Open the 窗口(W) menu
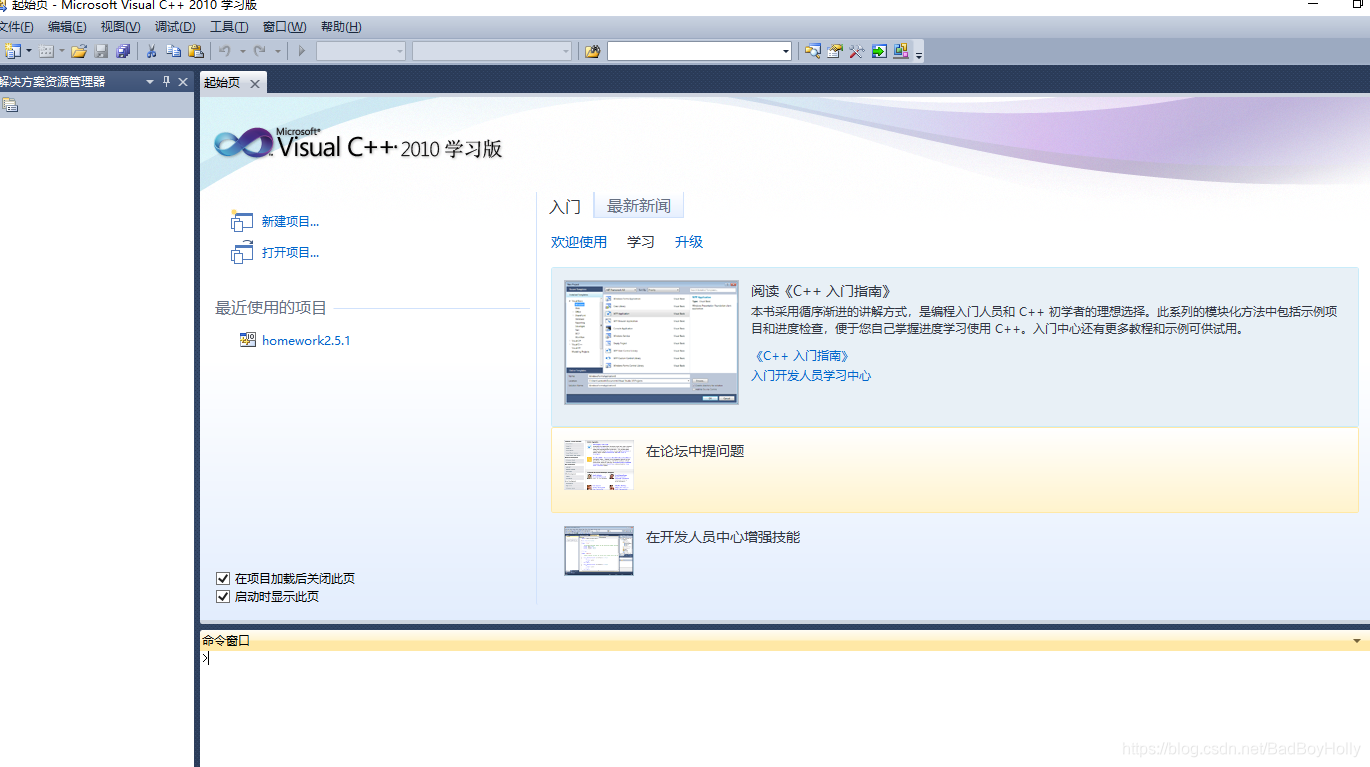Screen dimensions: 1370x767 [x=284, y=27]
